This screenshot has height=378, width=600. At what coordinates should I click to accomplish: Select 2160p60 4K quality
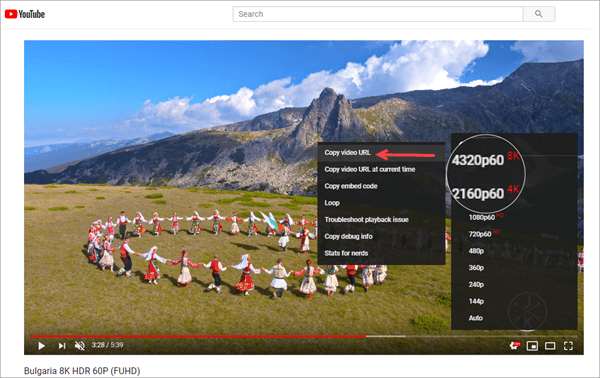(x=485, y=193)
